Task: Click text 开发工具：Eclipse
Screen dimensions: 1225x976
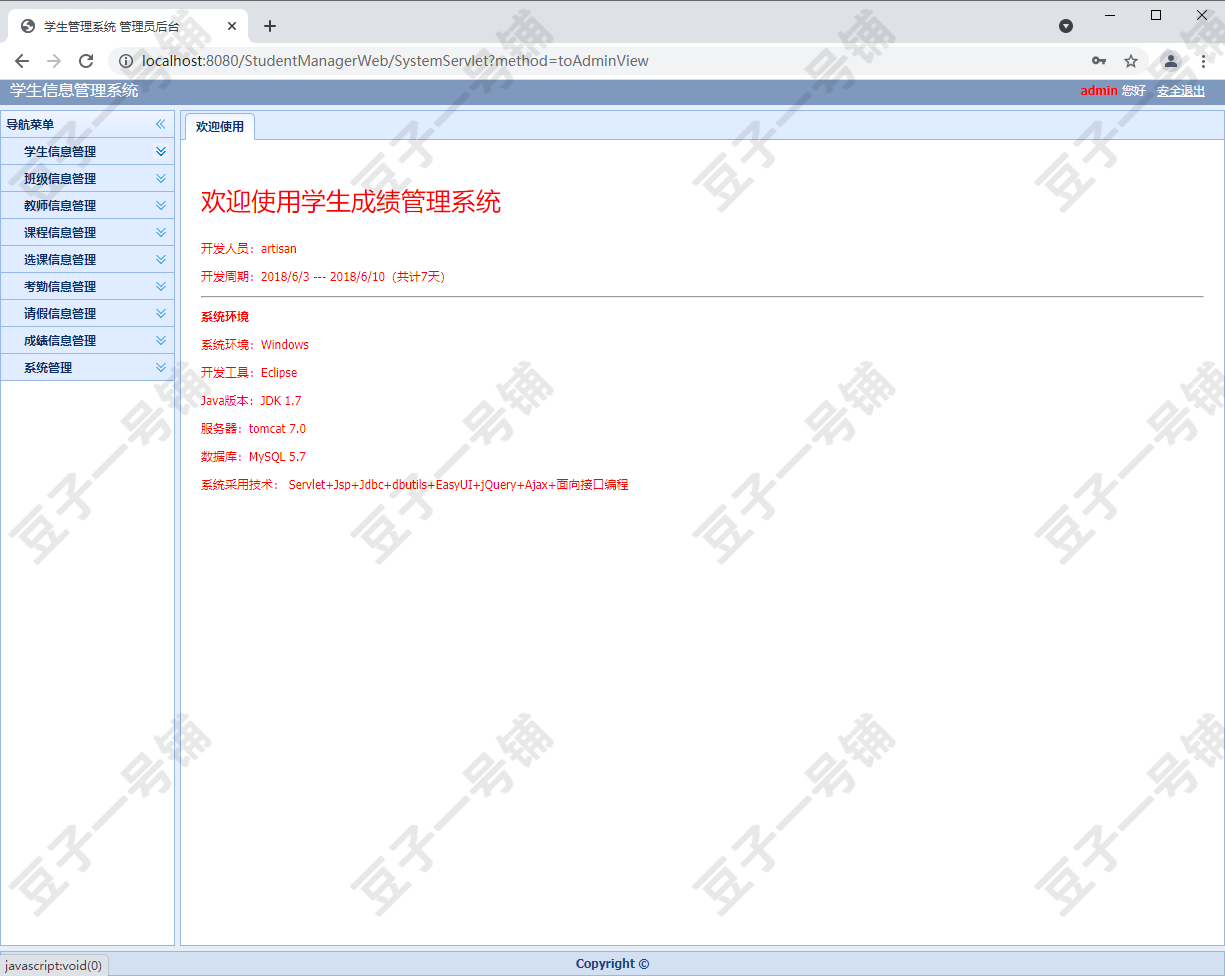Action: [x=249, y=373]
